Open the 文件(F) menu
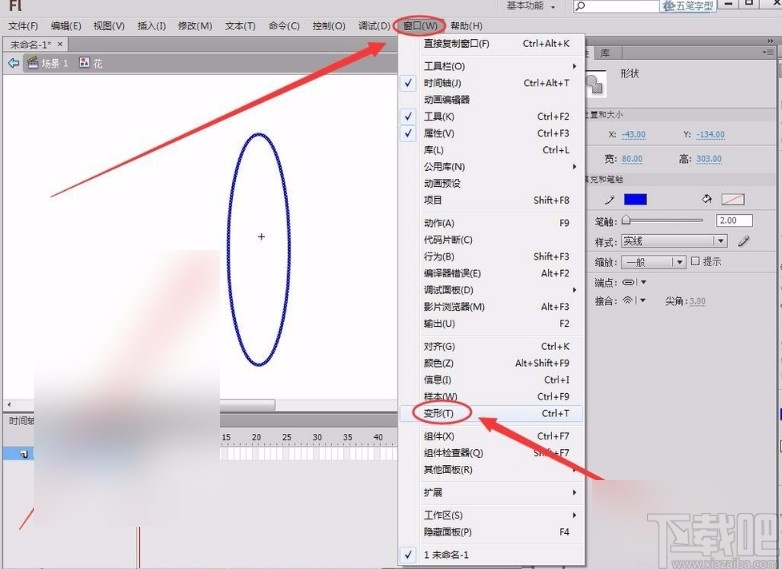Viewport: 782px width, 569px height. pyautogui.click(x=23, y=26)
